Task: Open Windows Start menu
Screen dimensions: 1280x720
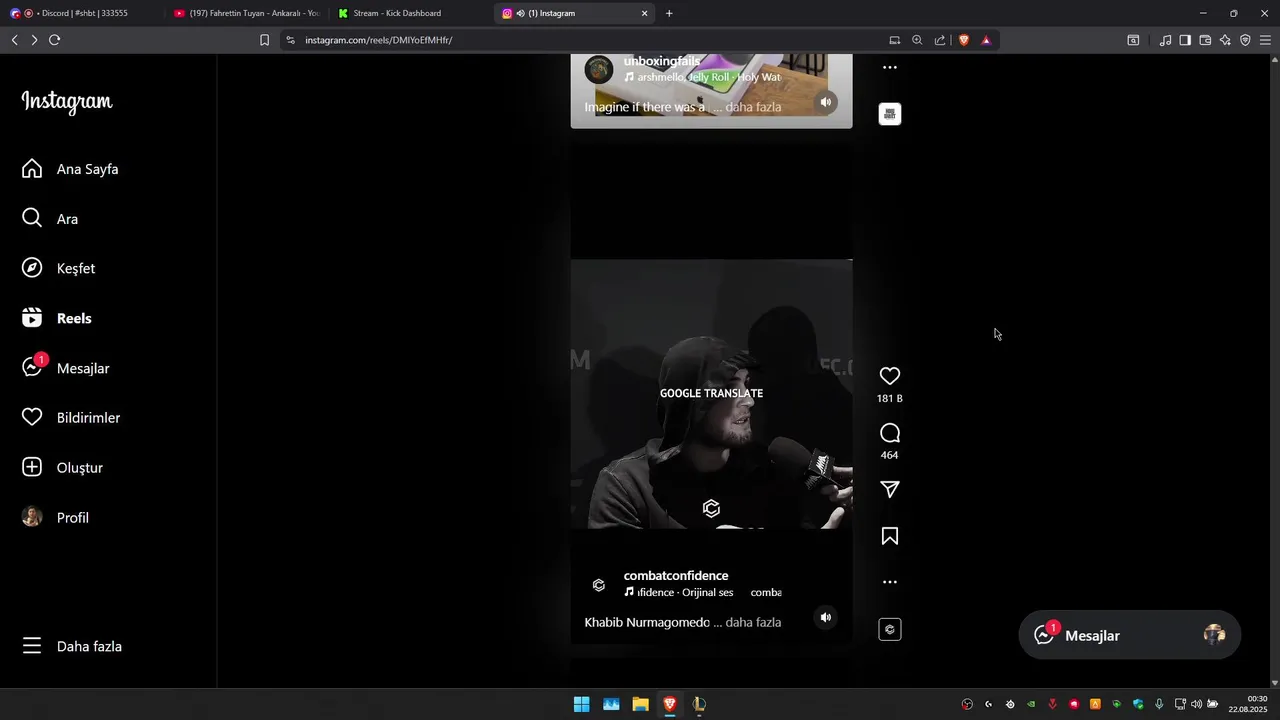Action: point(581,704)
